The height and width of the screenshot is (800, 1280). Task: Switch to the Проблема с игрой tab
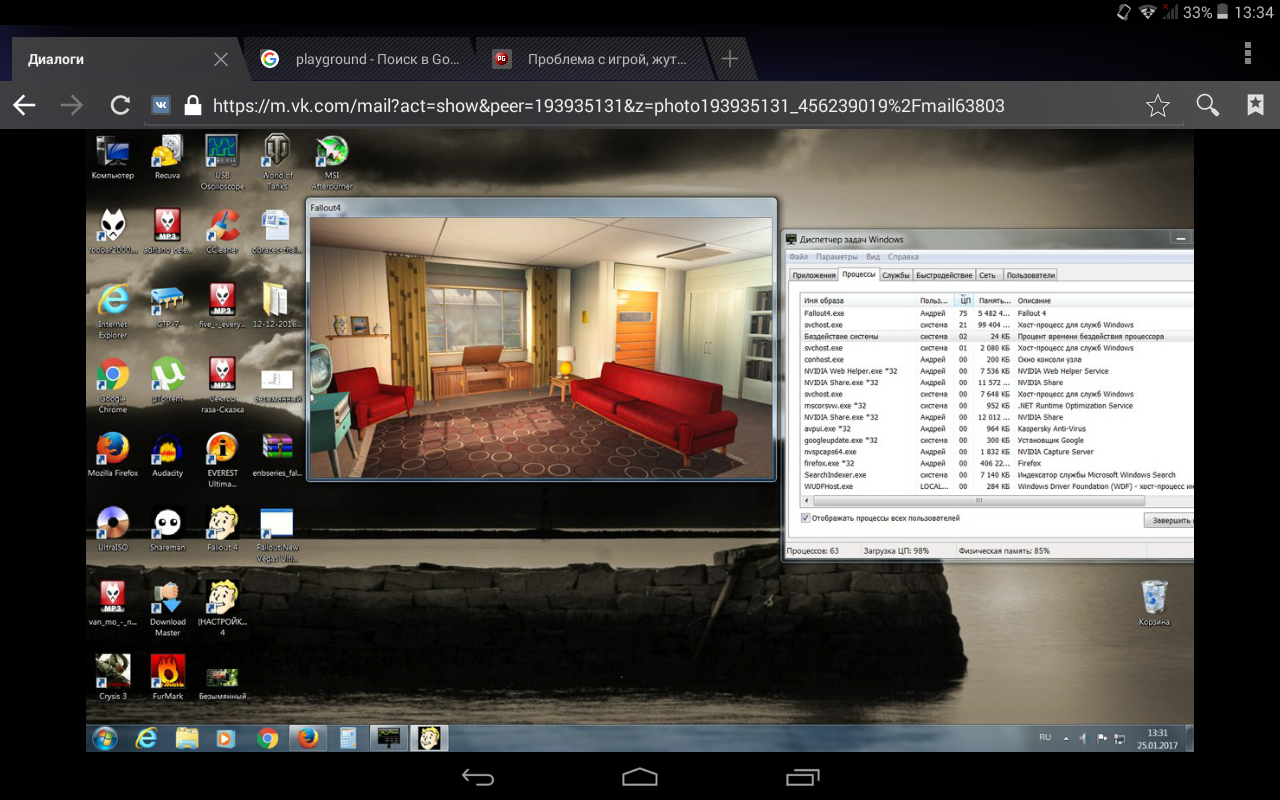point(592,59)
